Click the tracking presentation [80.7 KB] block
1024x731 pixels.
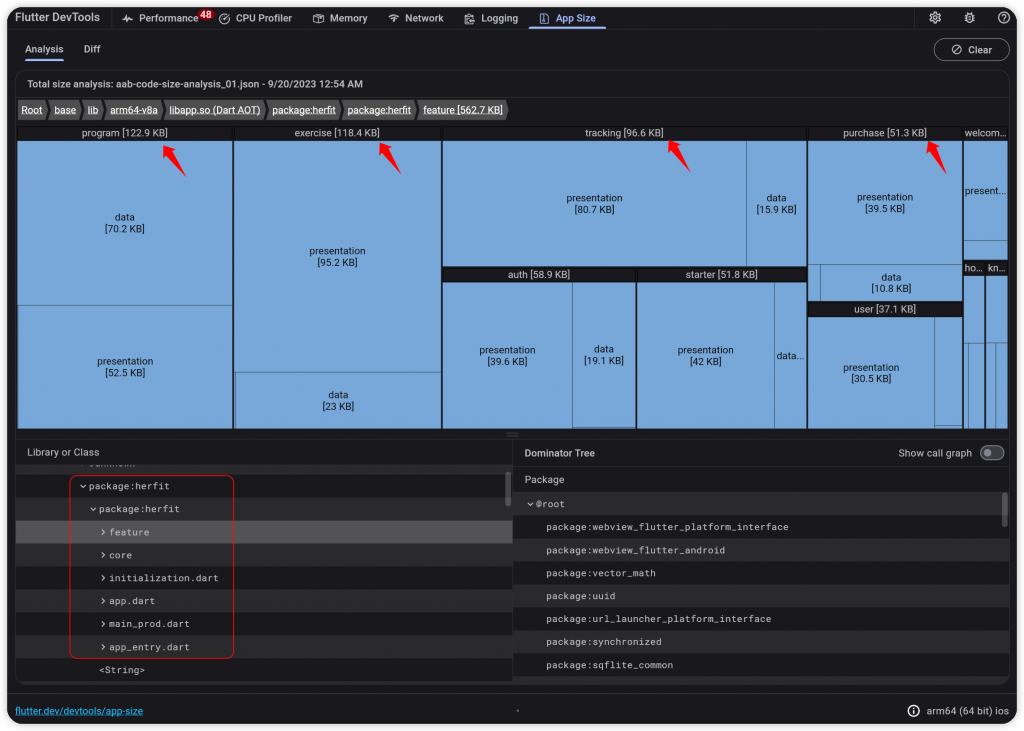click(594, 204)
